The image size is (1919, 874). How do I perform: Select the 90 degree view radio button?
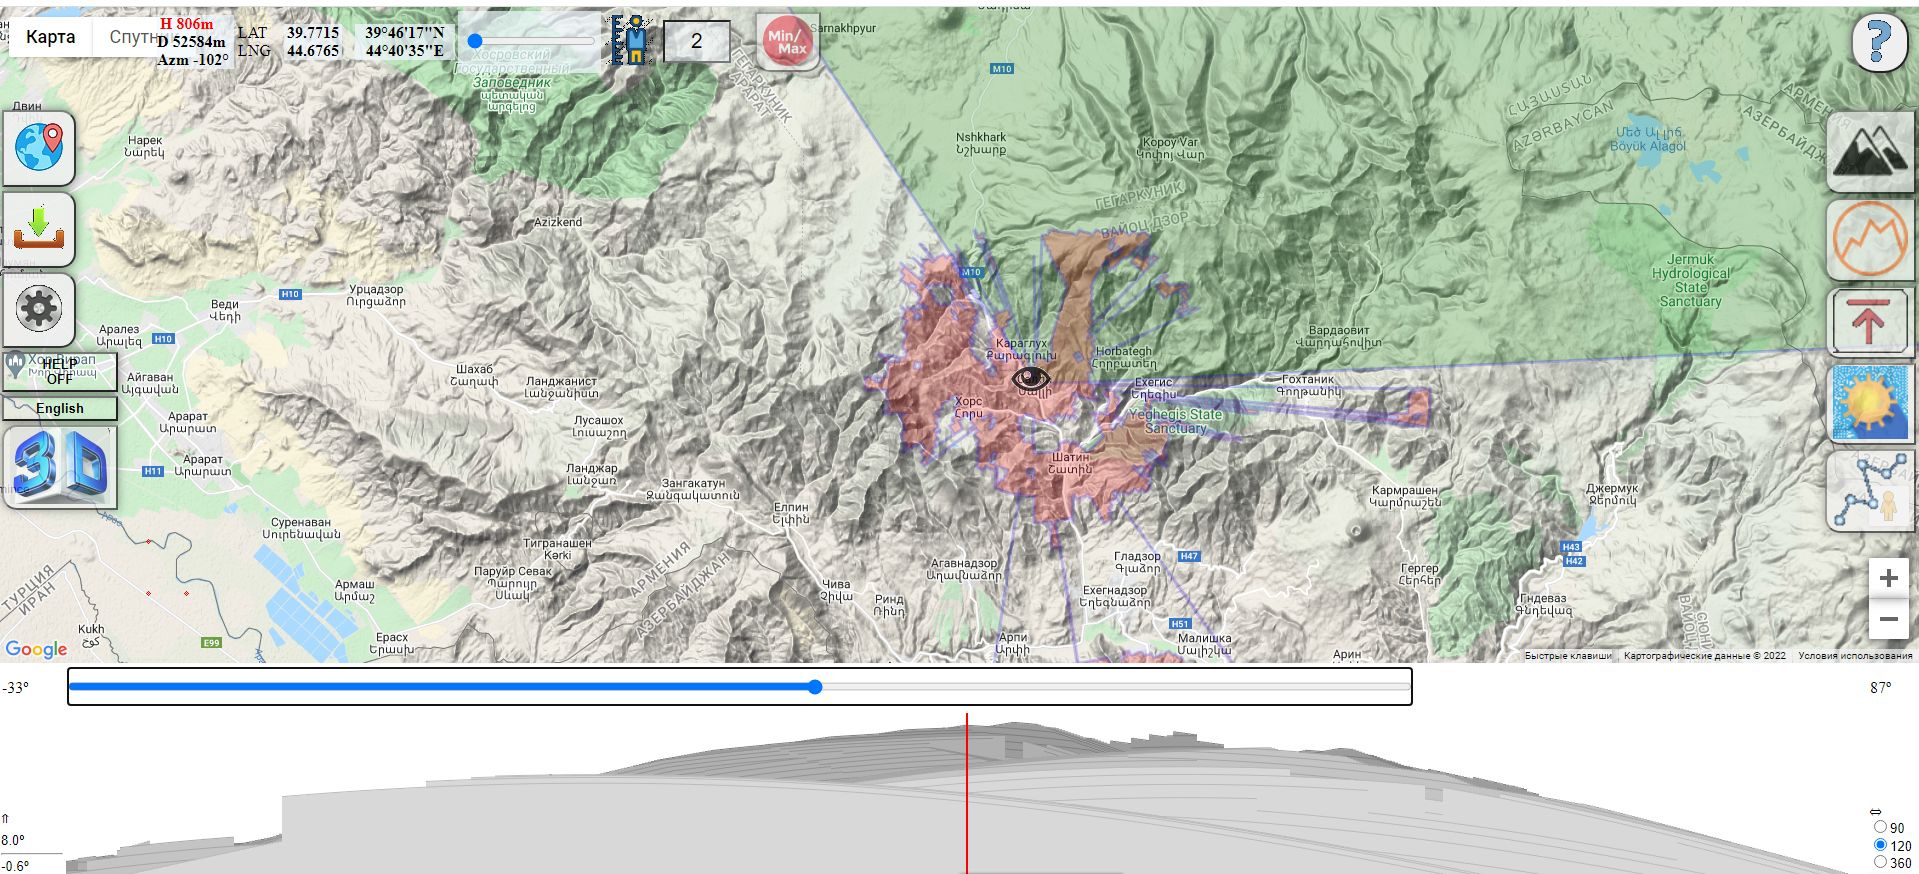1880,827
